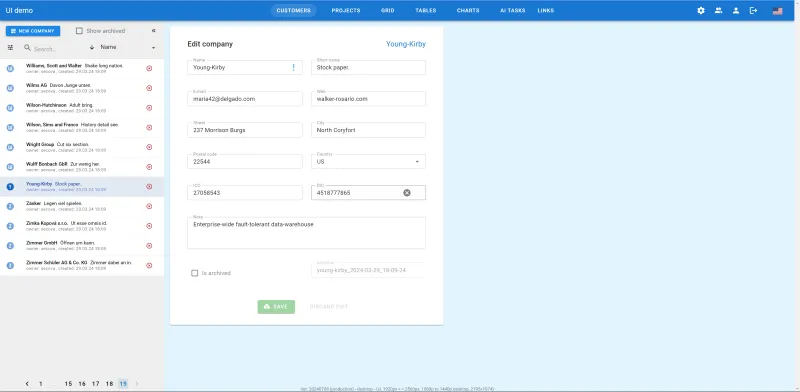Click the Save button
Image resolution: width=800 pixels, height=392 pixels.
tap(276, 307)
